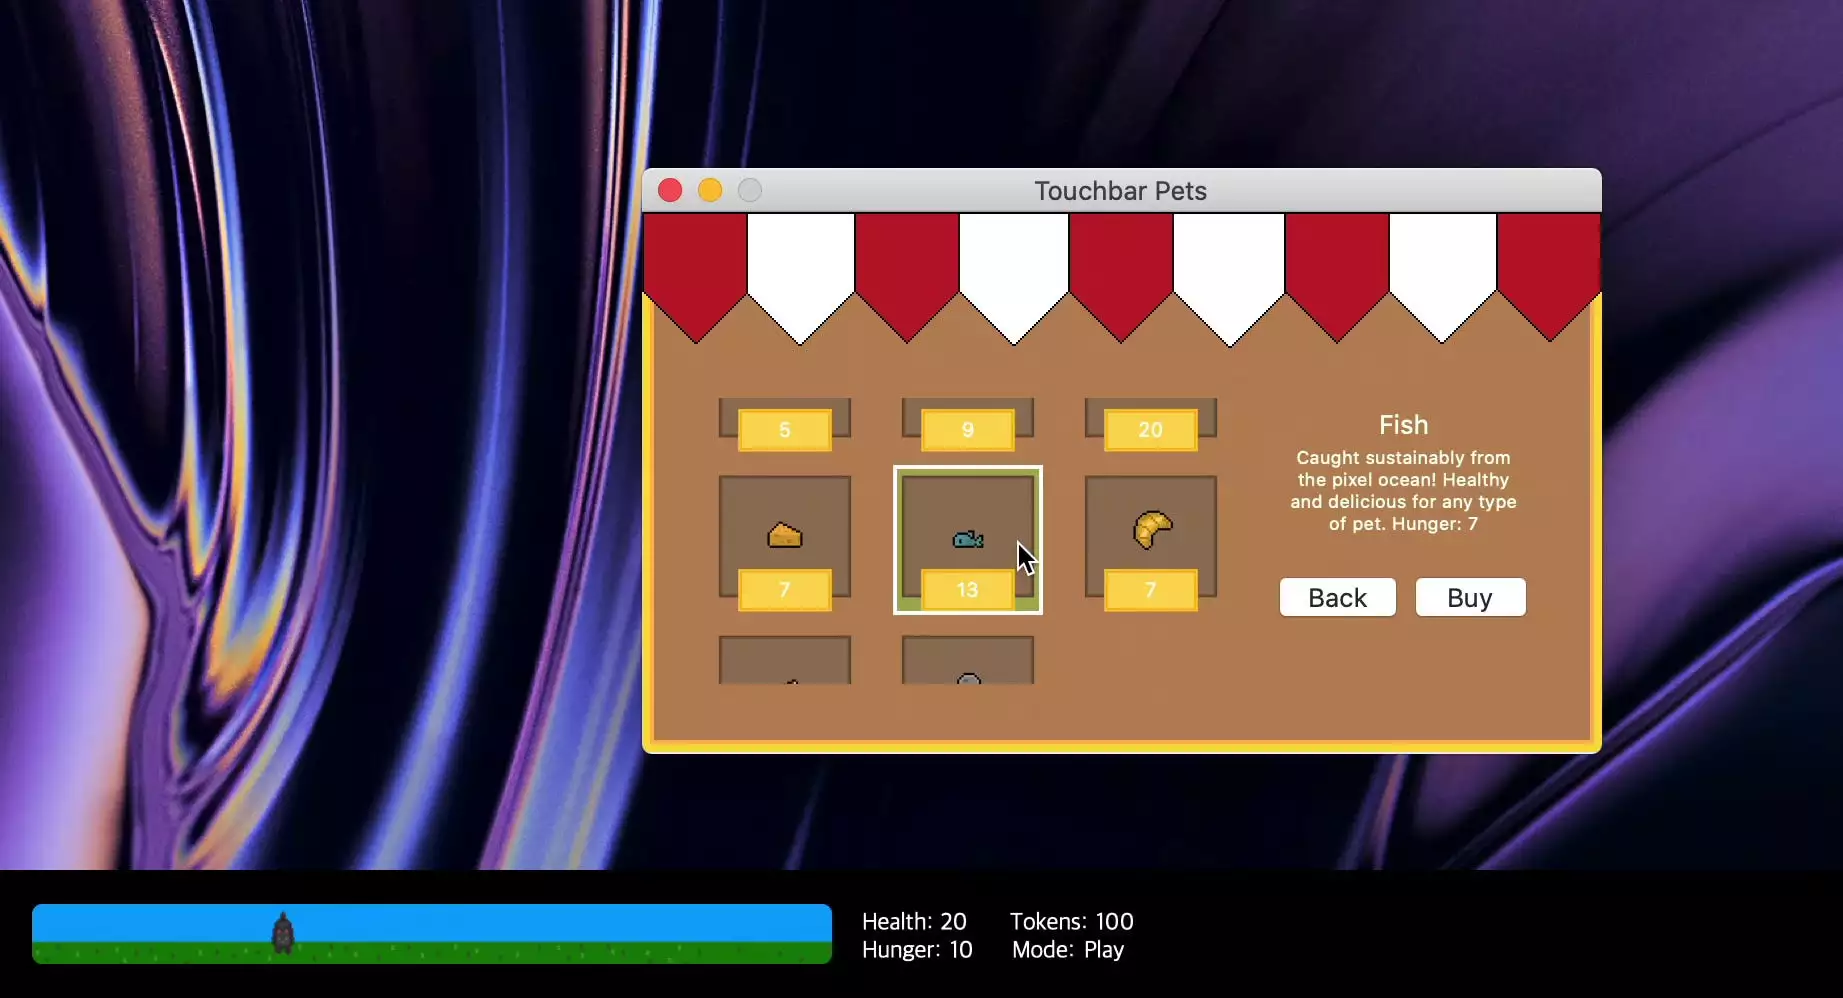Click the Health: 20 status text

click(914, 921)
